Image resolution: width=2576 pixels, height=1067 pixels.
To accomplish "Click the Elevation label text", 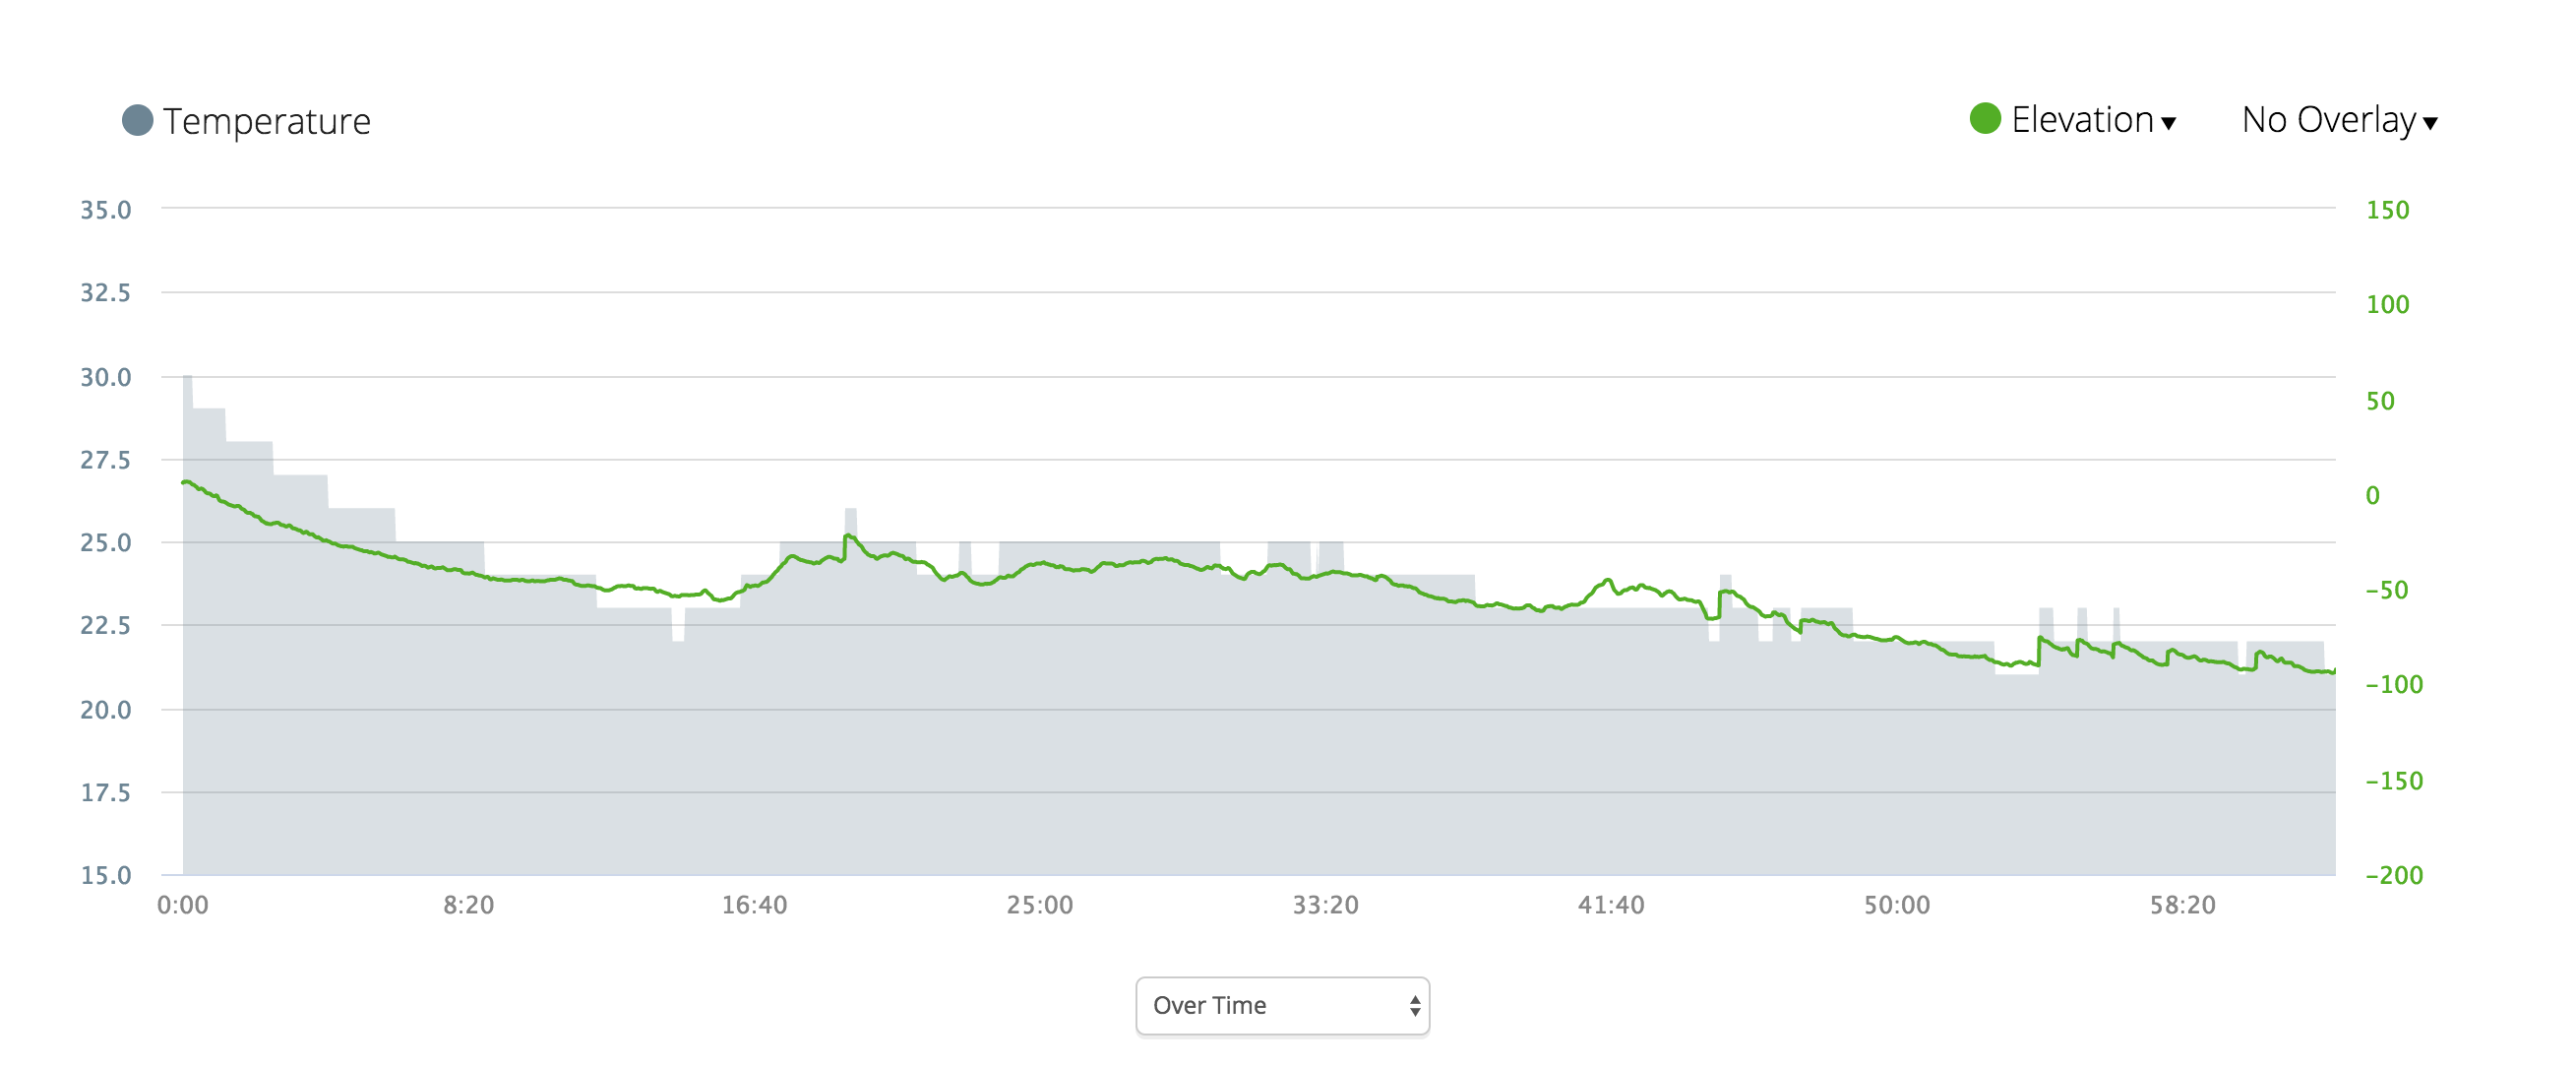I will click(x=2082, y=120).
